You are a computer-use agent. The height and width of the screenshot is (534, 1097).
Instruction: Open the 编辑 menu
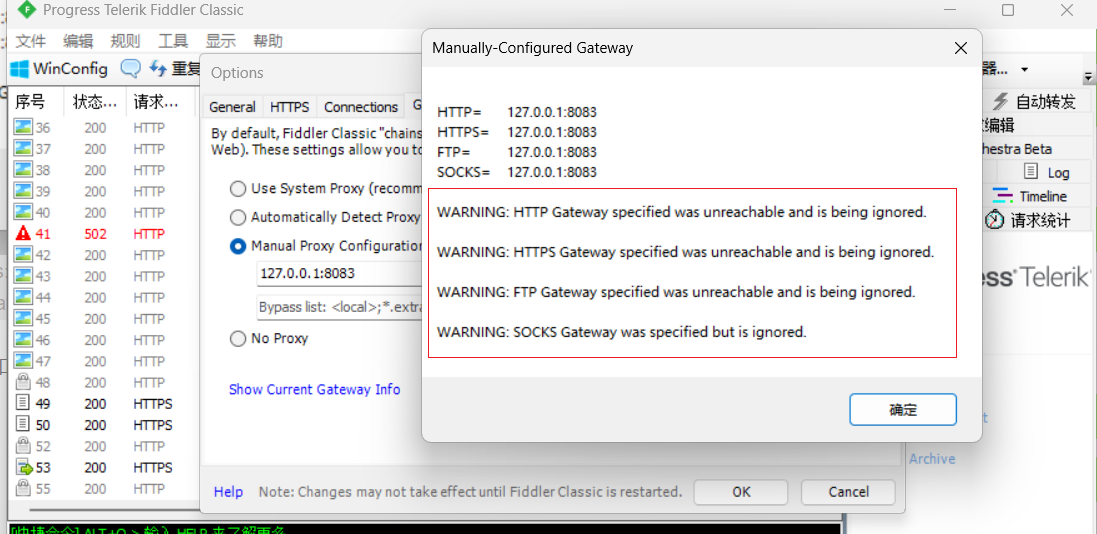78,41
